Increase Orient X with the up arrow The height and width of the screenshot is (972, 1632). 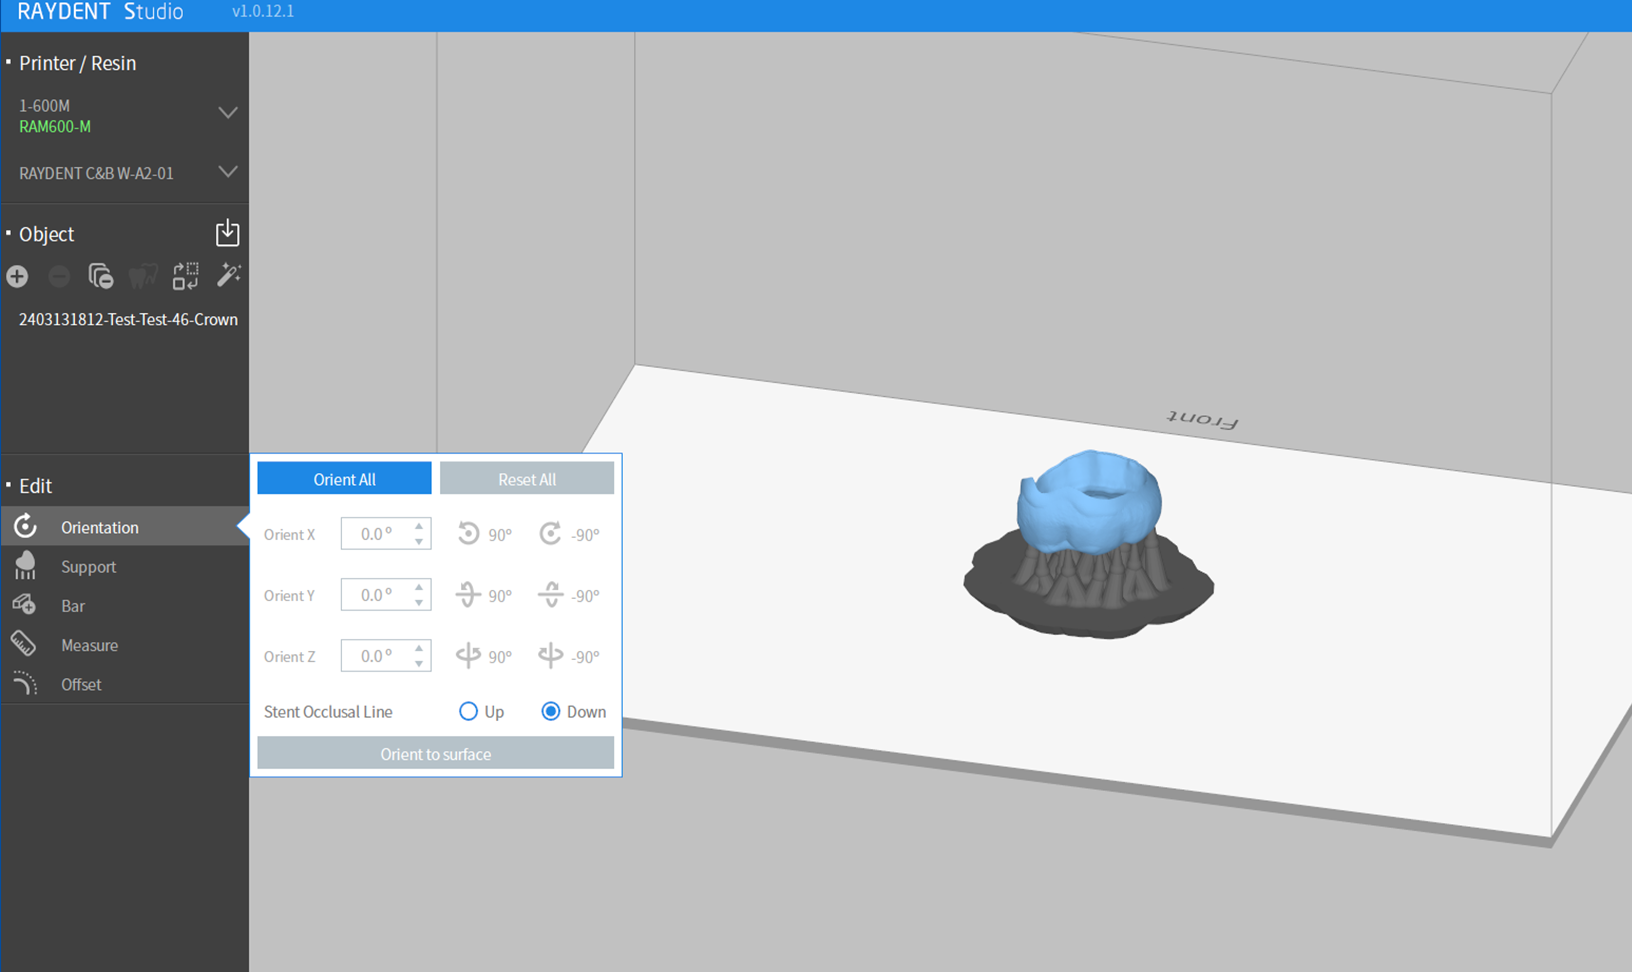tap(419, 526)
